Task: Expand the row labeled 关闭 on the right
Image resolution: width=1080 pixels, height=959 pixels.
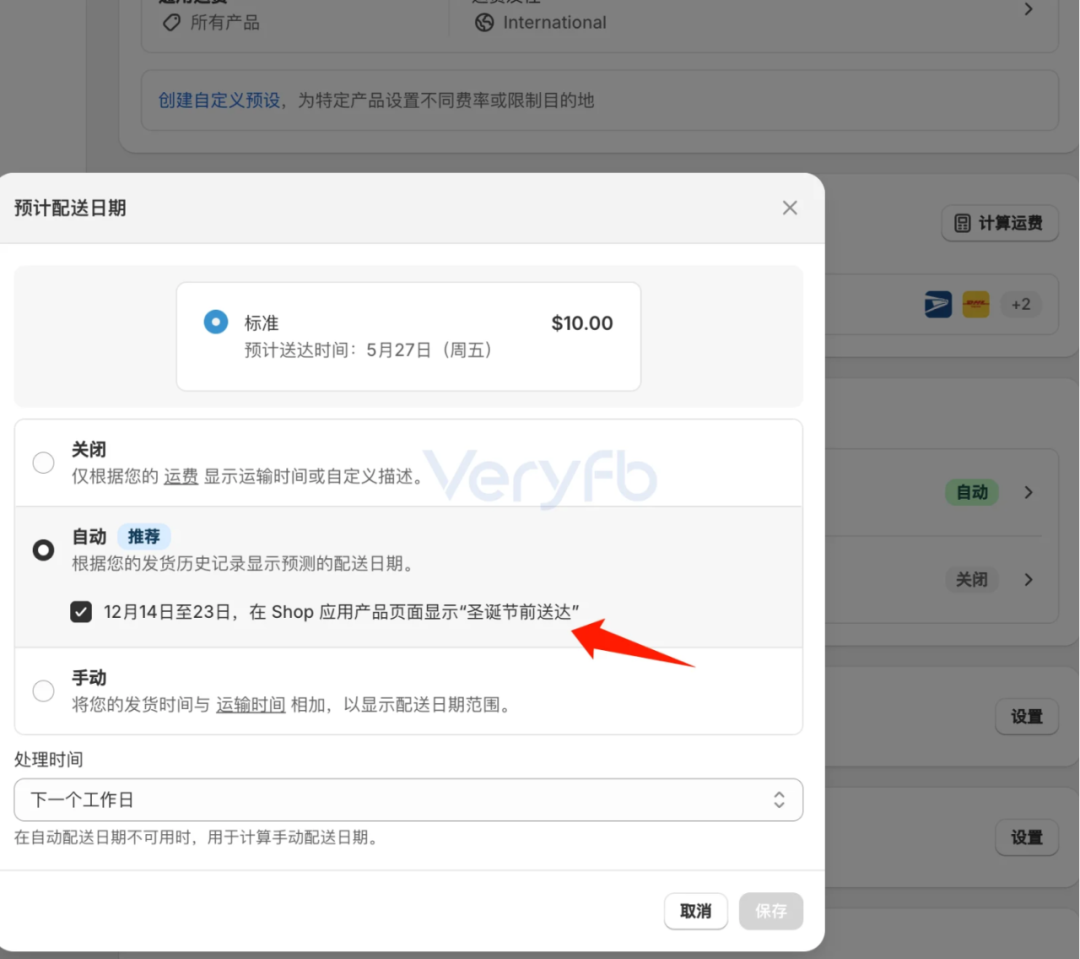Action: coord(1028,580)
